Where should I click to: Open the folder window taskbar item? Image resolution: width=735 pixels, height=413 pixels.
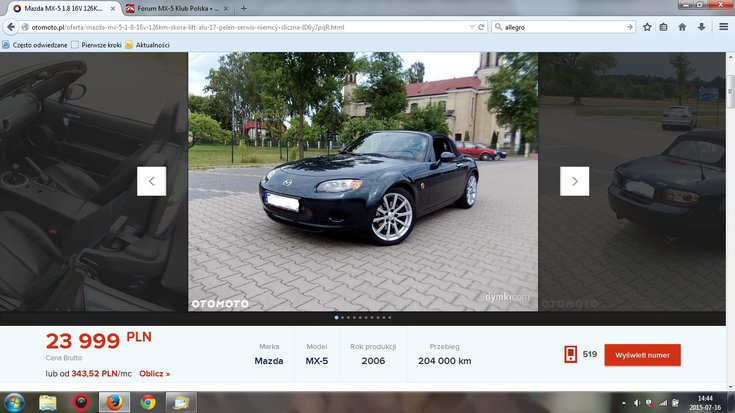tap(181, 403)
